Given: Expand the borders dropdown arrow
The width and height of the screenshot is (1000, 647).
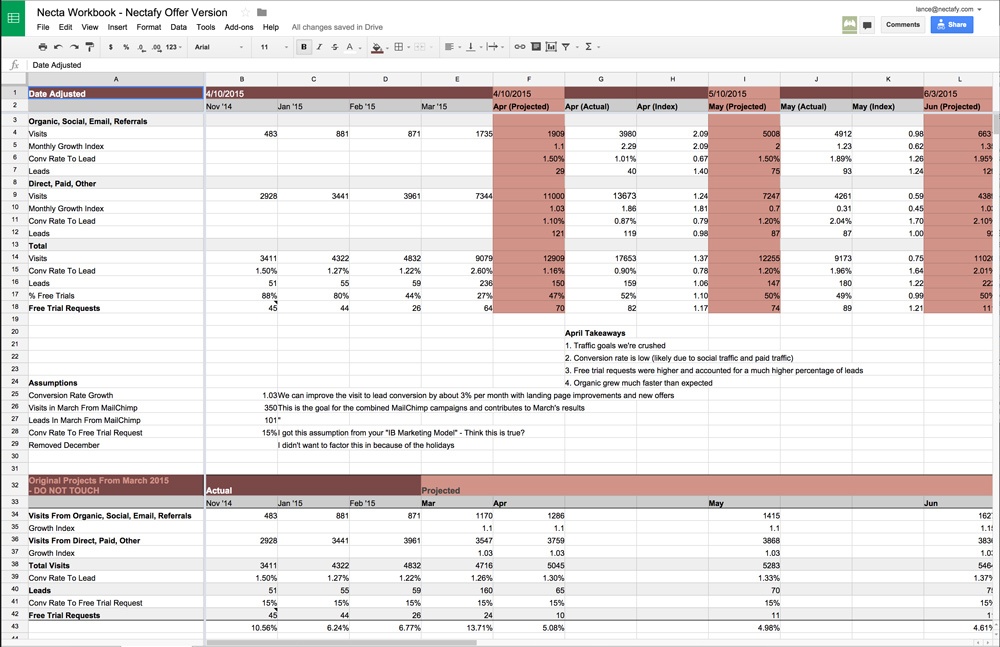Looking at the screenshot, I should (x=409, y=47).
